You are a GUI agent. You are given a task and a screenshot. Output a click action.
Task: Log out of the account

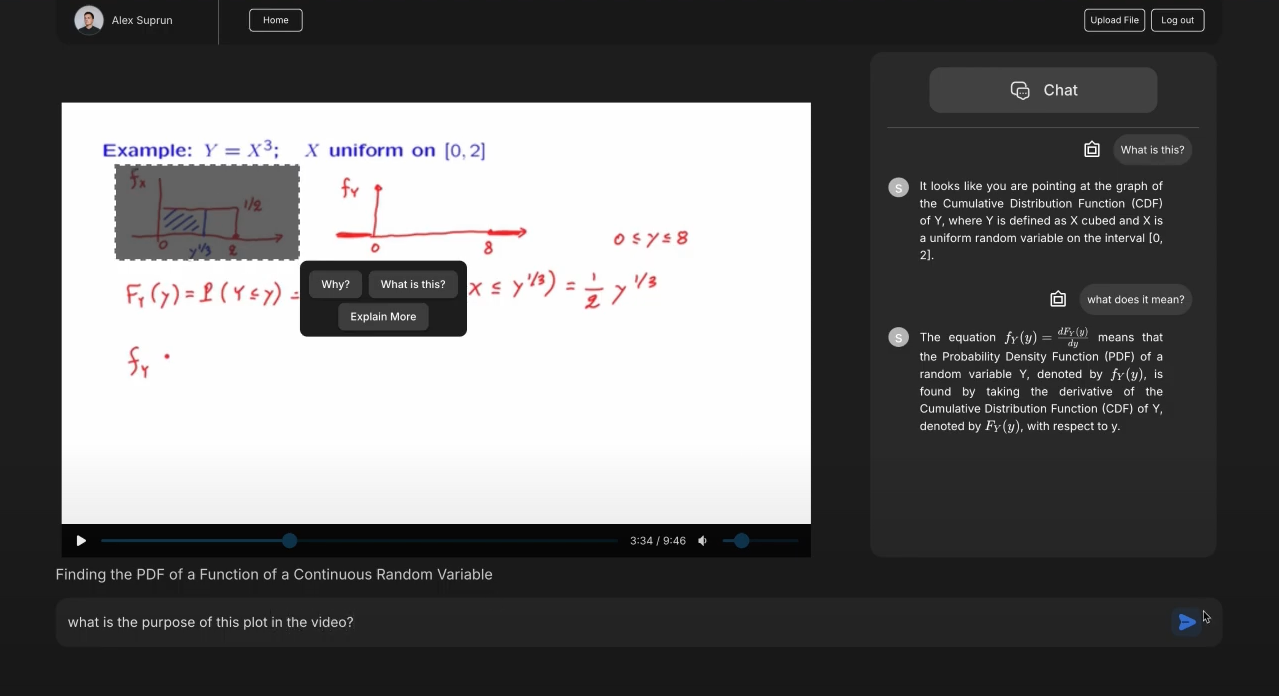pyautogui.click(x=1178, y=20)
